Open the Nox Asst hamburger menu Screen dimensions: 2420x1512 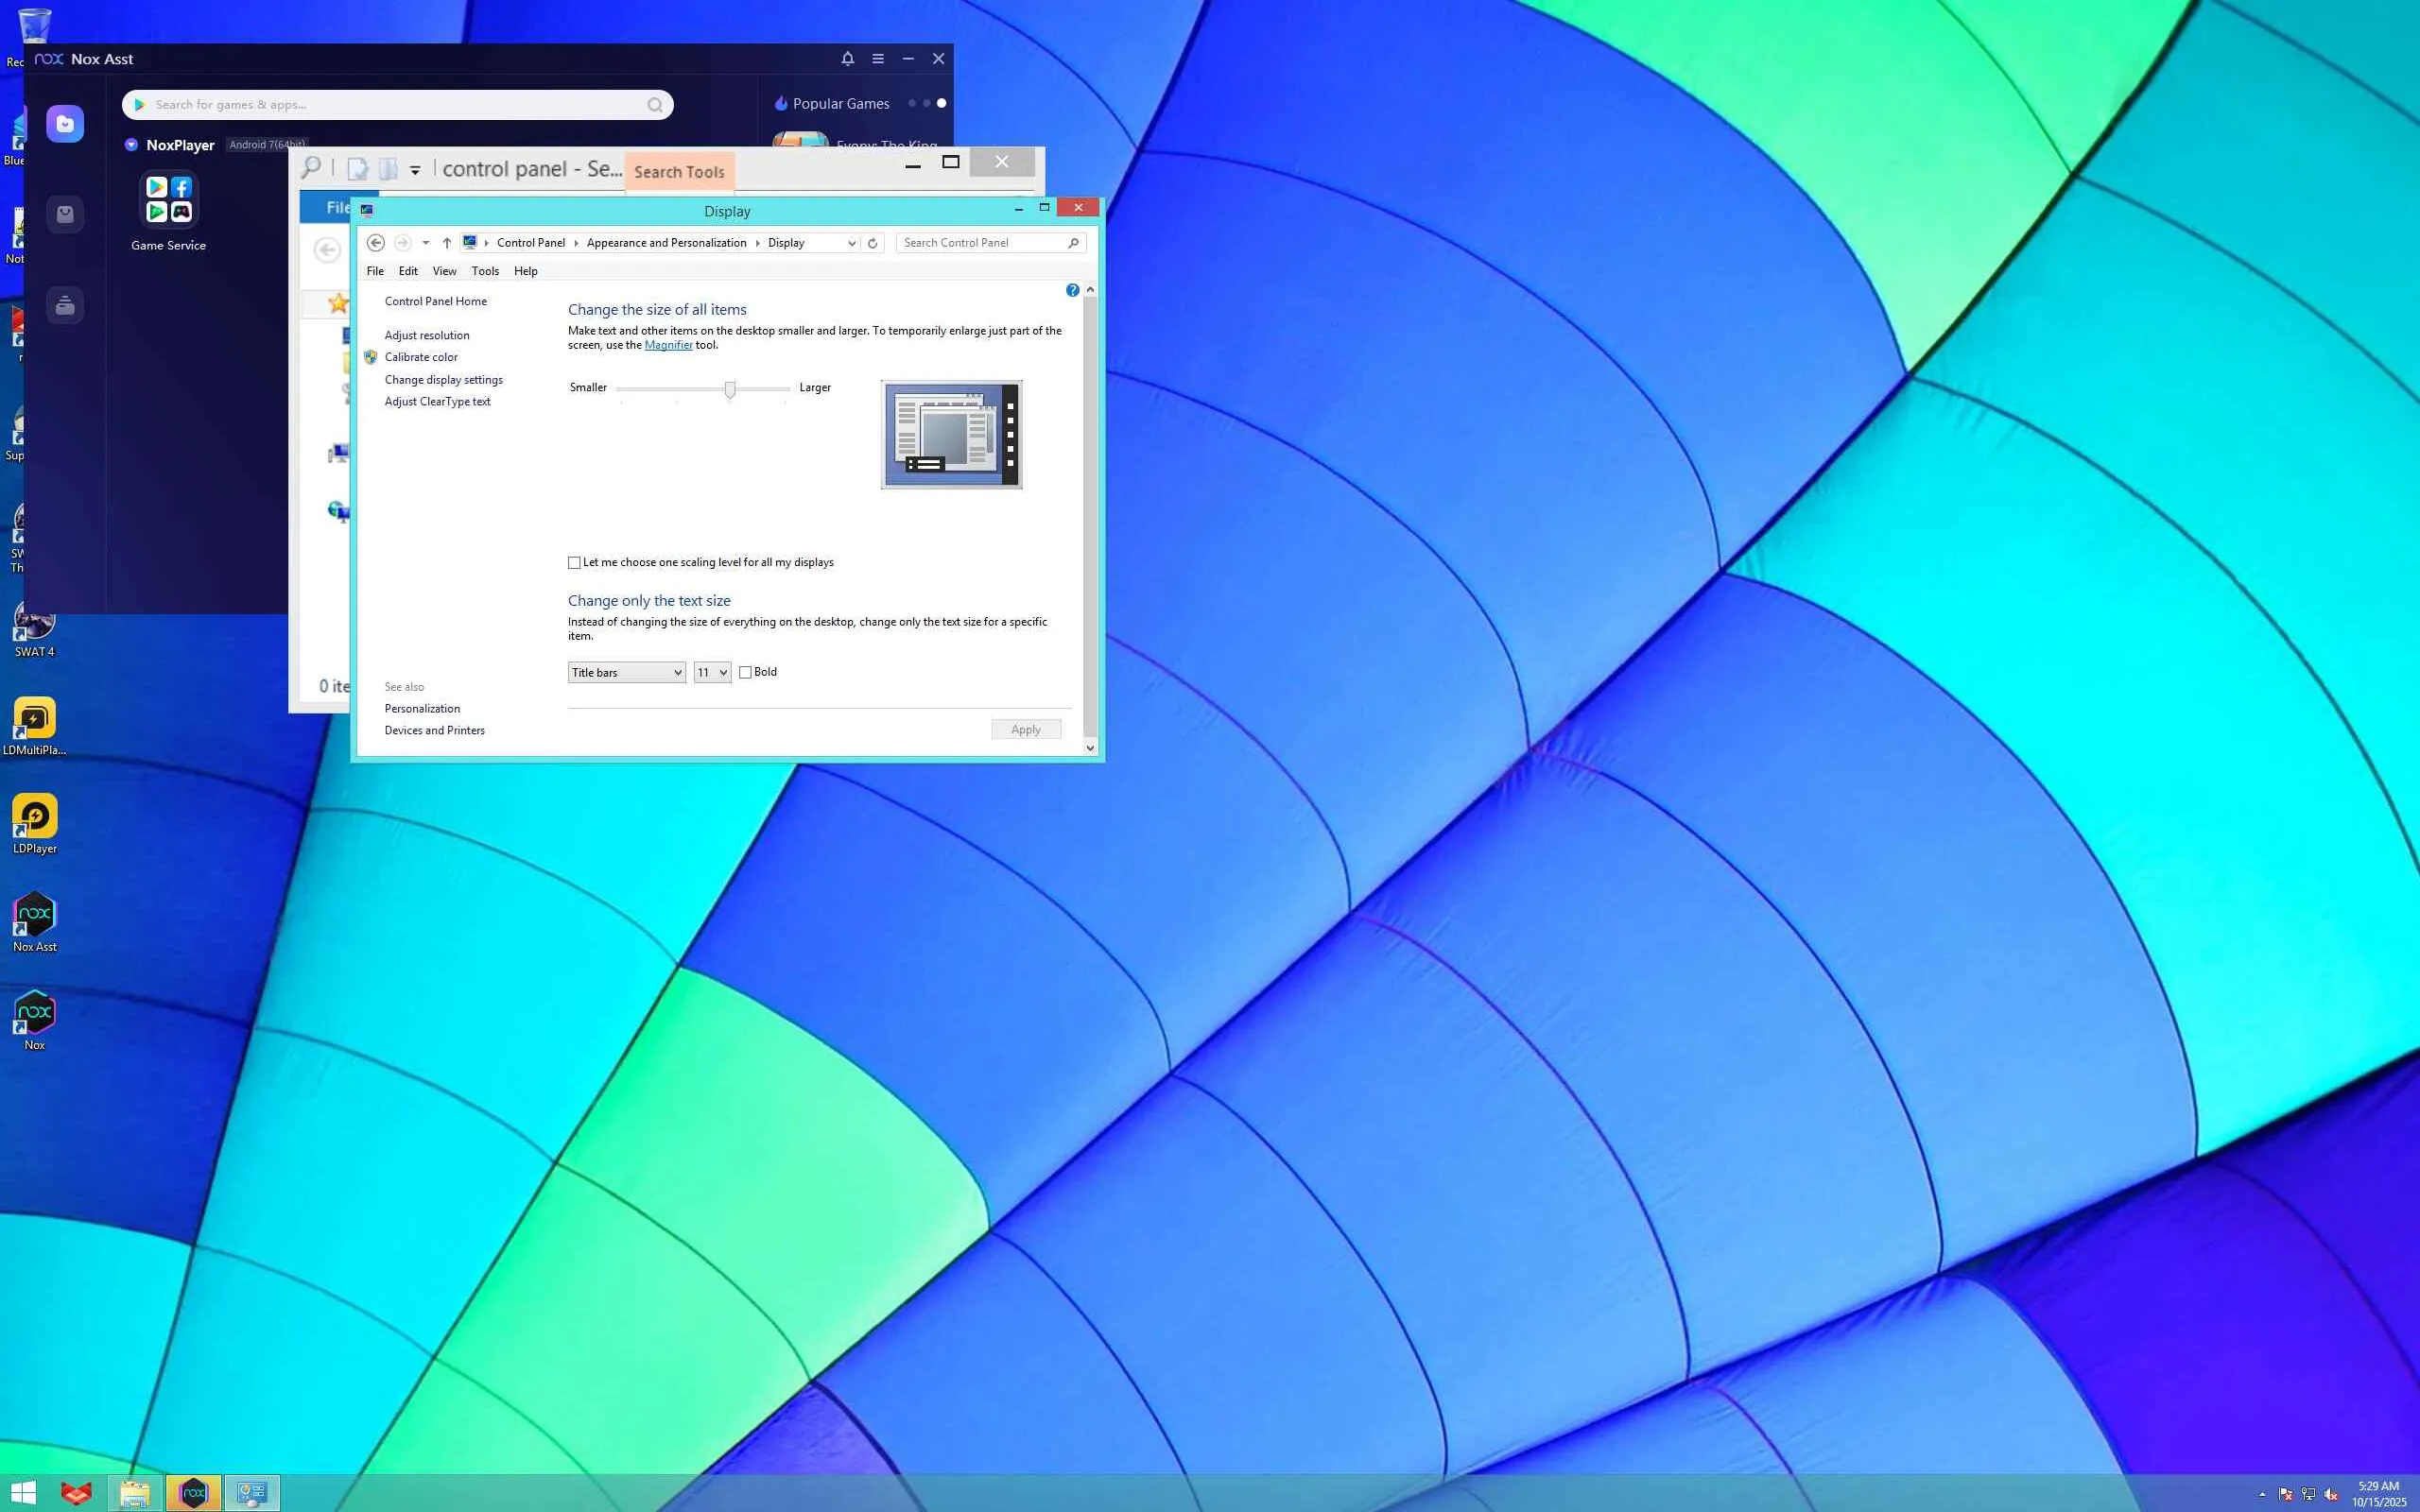pos(878,59)
